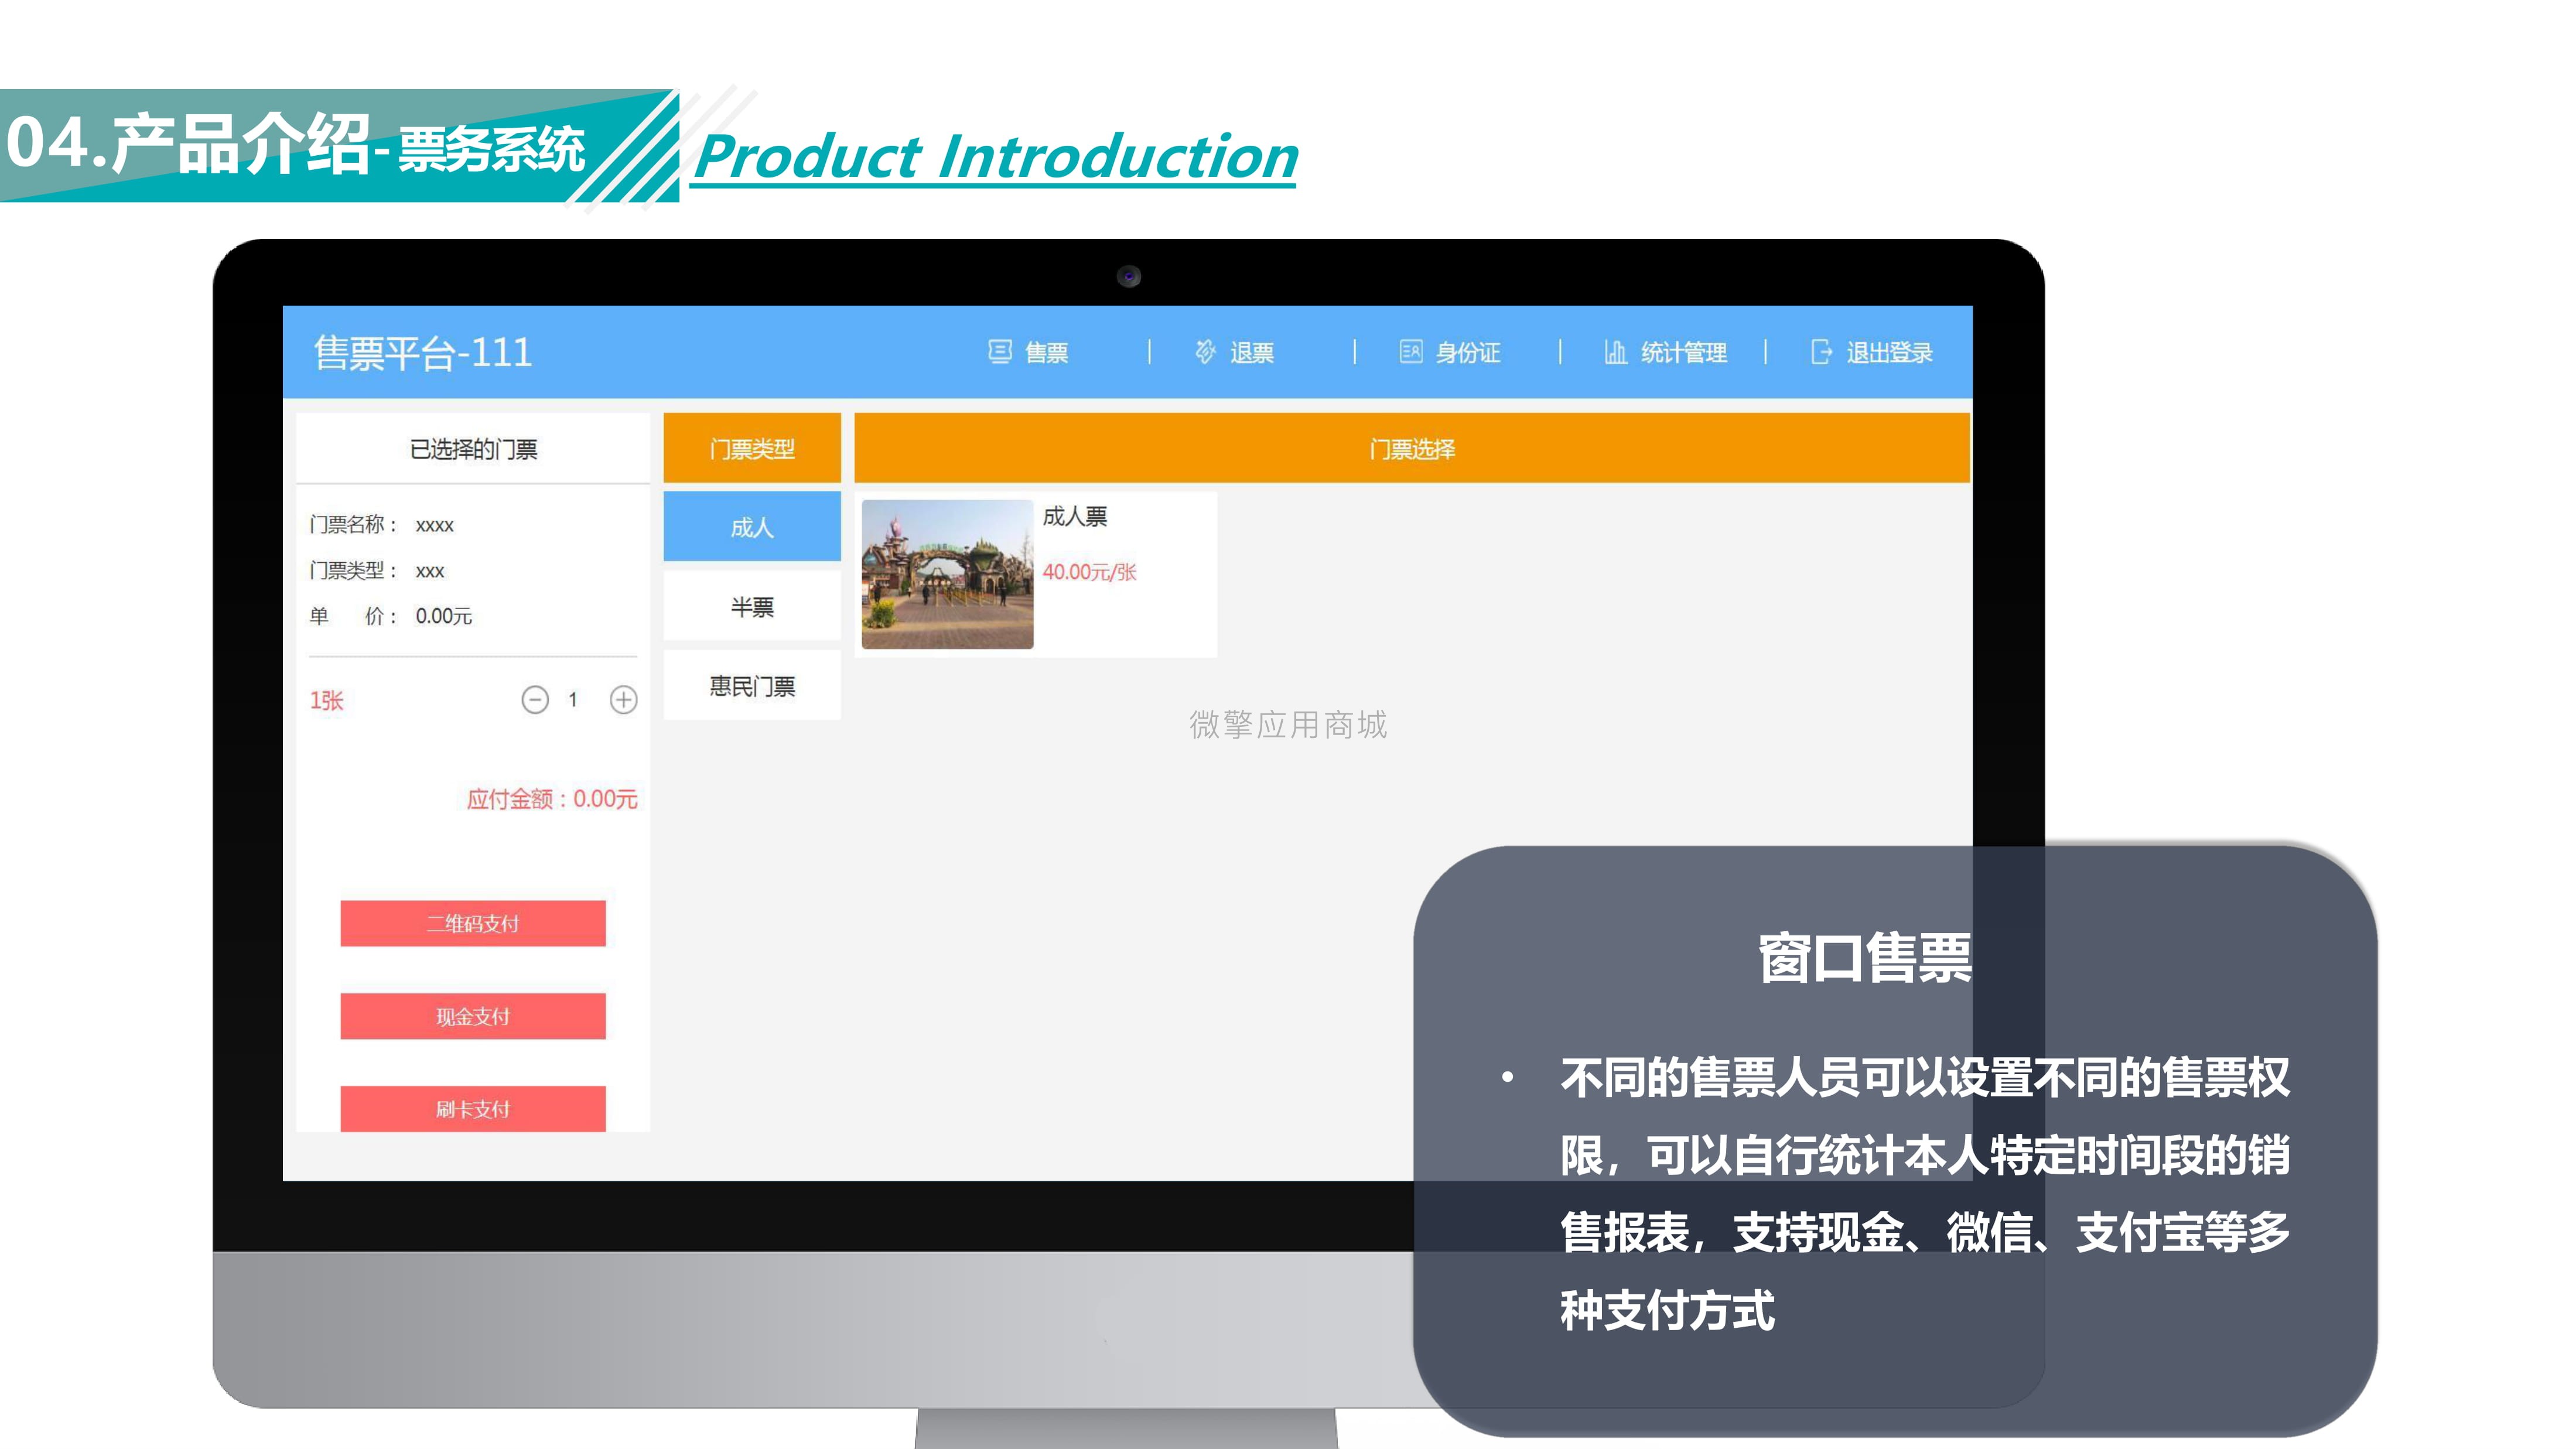Screen dimensions: 2576x1449
Task: Click the 退票 refund icon
Action: pos(1205,352)
